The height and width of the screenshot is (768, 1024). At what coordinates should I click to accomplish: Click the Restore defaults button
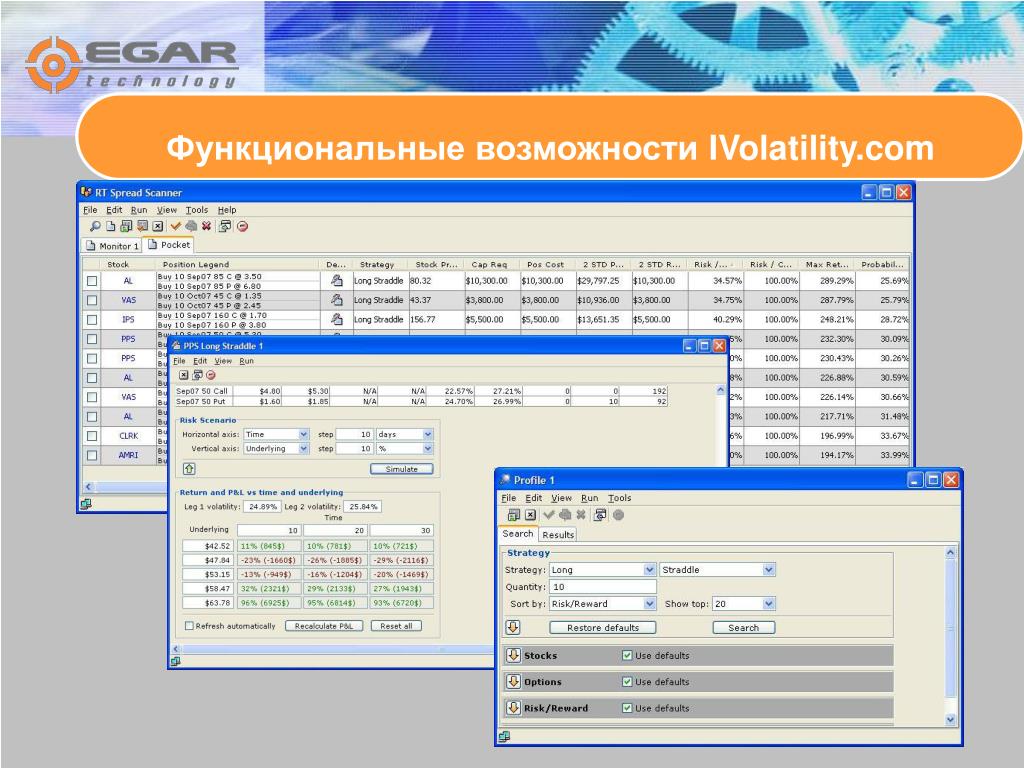pyautogui.click(x=603, y=628)
